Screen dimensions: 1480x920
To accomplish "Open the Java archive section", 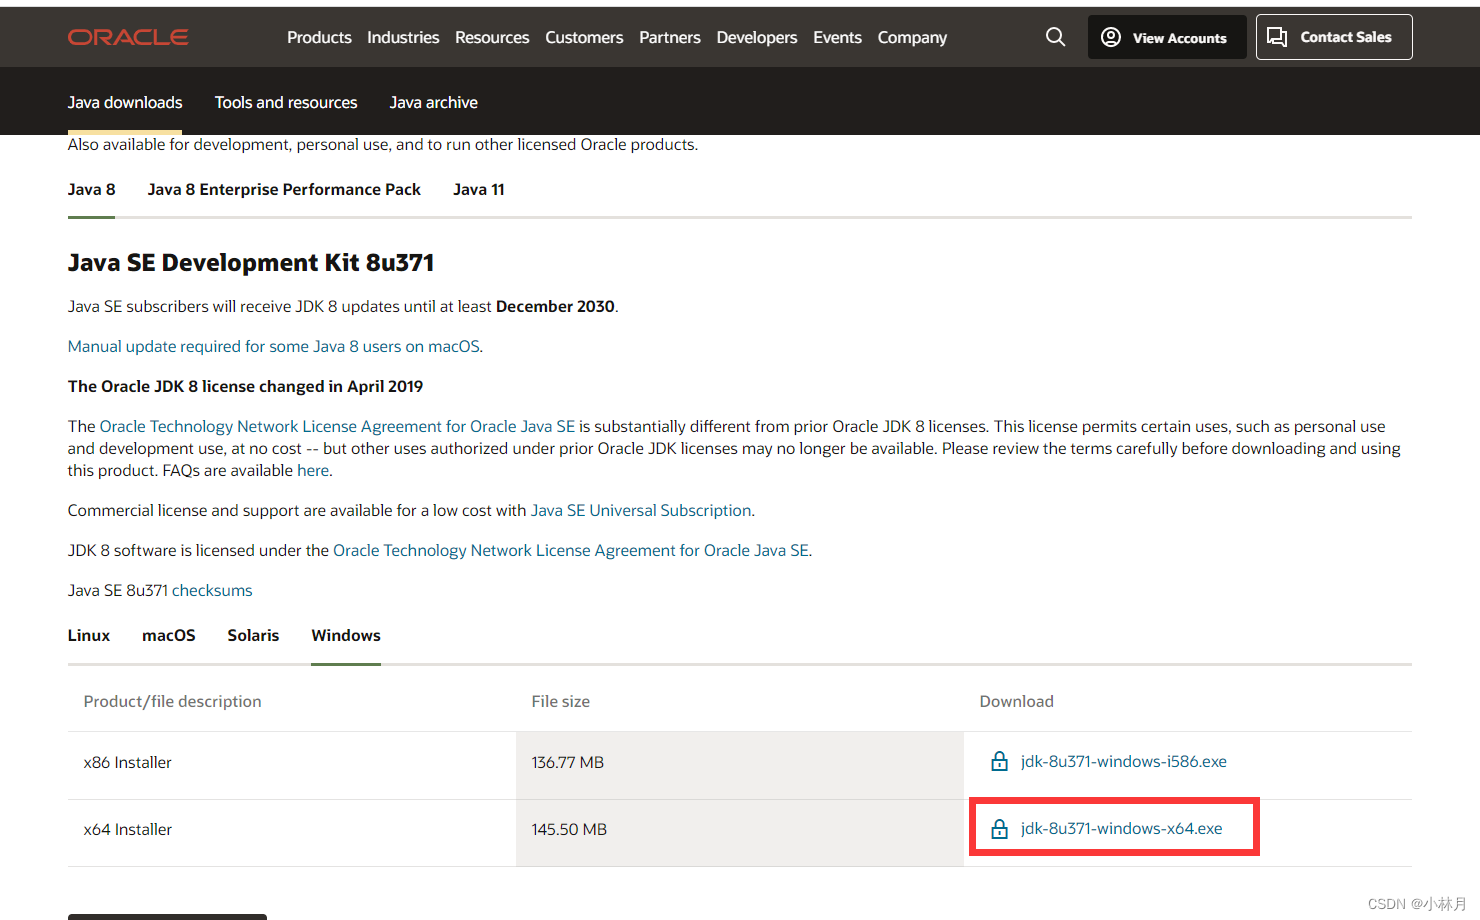I will 433,102.
